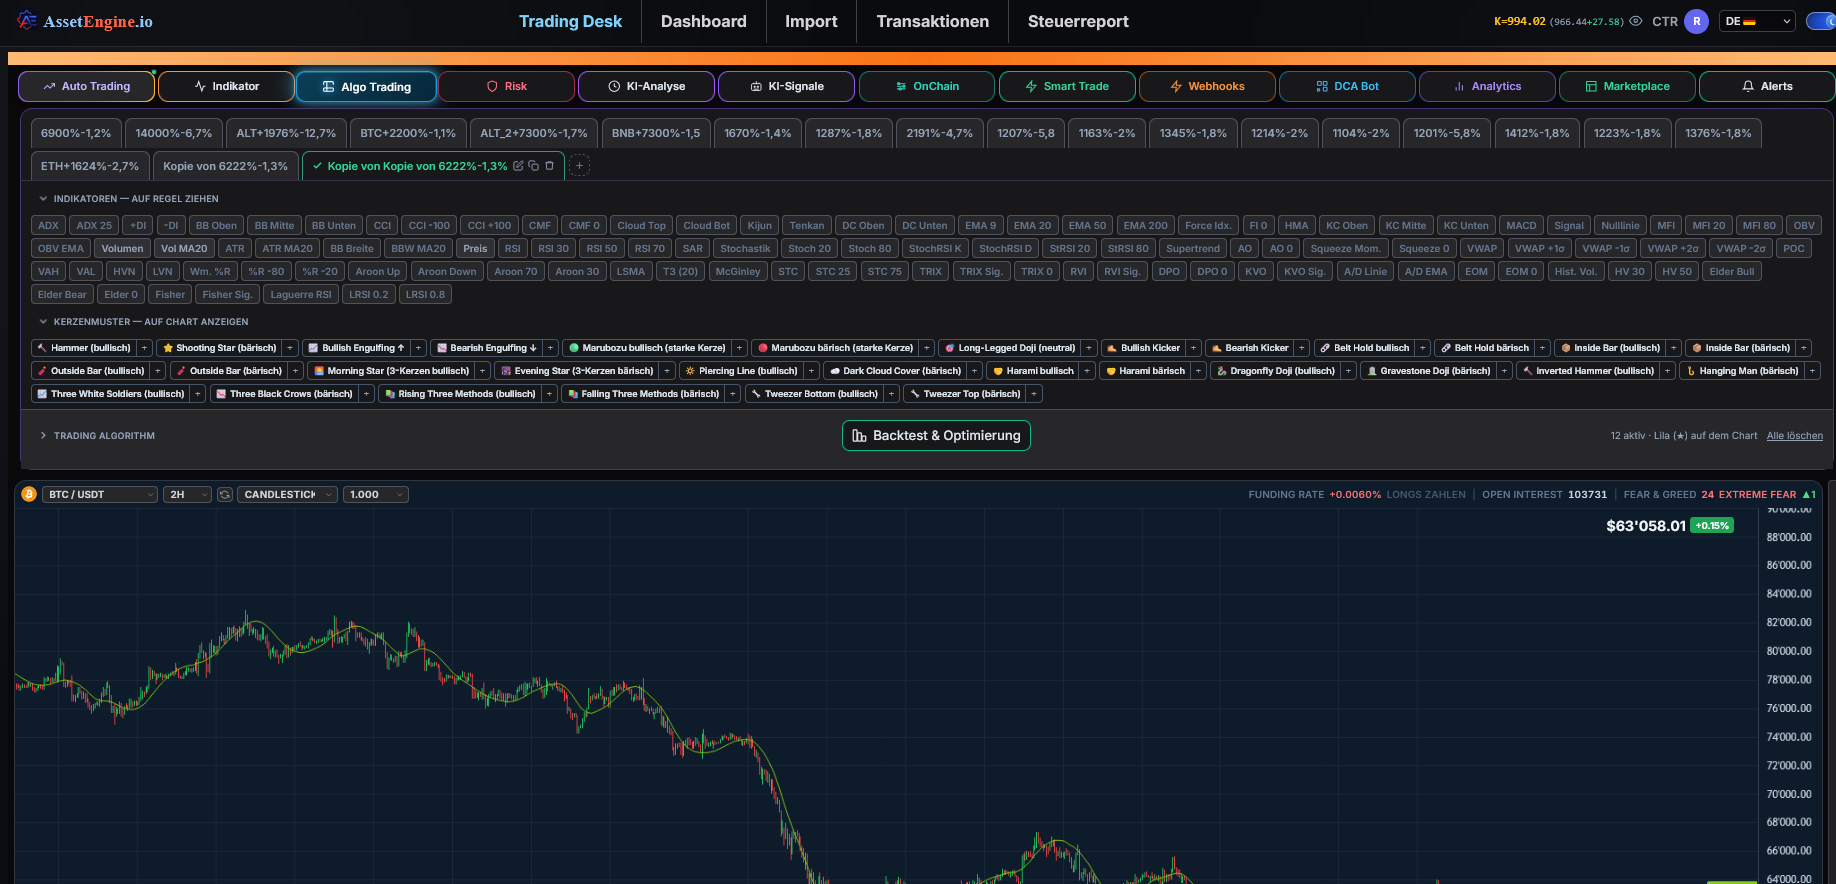Viewport: 1836px width, 884px height.
Task: Click the chart refresh icon
Action: click(225, 494)
